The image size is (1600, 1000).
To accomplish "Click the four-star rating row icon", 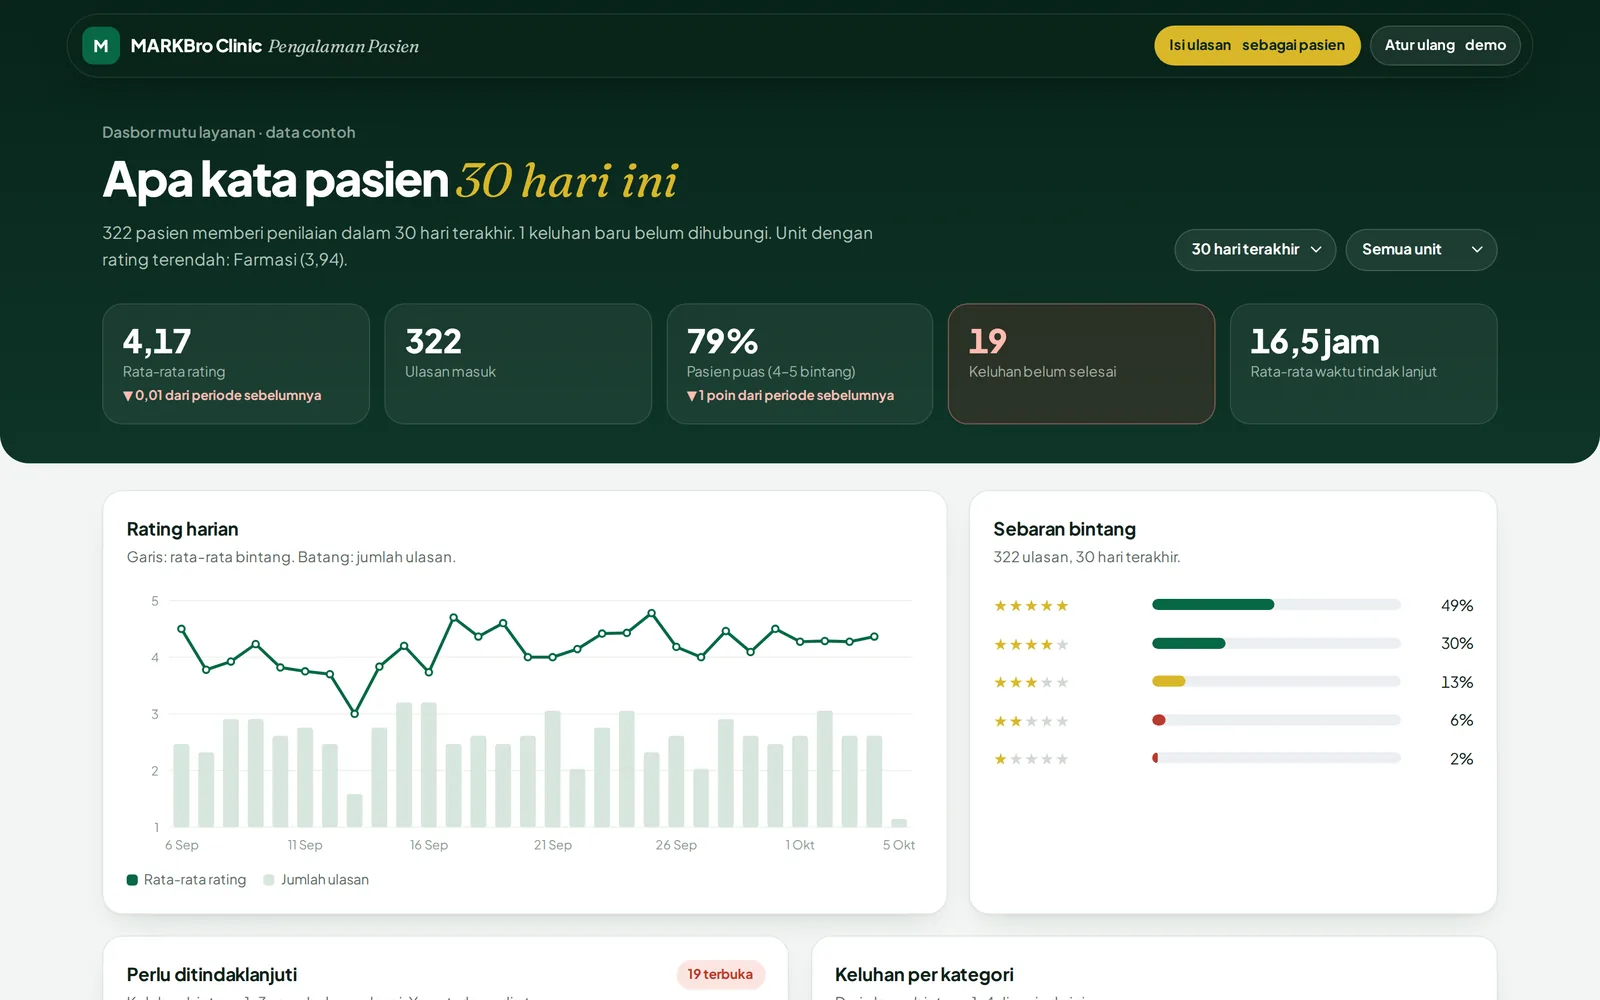I will 1031,645.
